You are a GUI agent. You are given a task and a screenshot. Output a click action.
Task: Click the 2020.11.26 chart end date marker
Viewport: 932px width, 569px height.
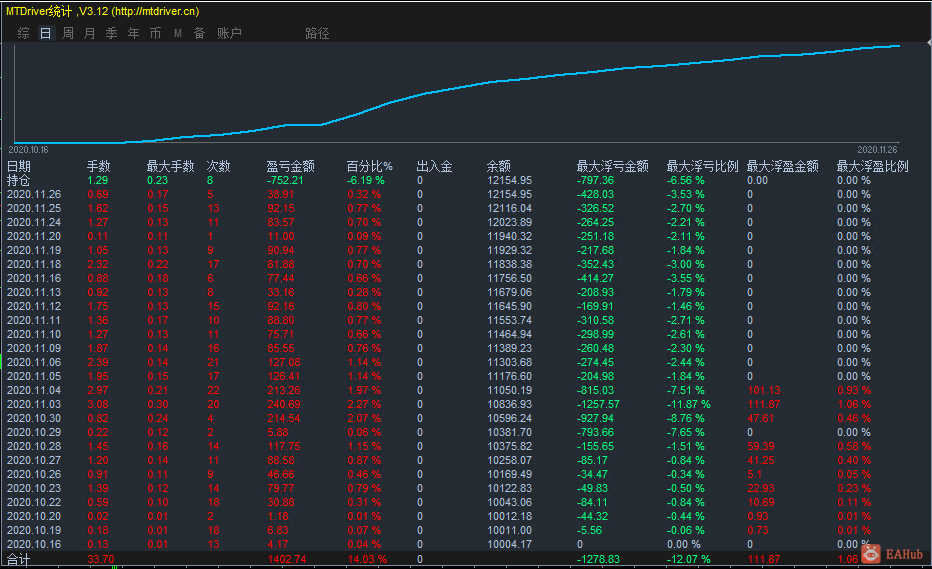[877, 150]
